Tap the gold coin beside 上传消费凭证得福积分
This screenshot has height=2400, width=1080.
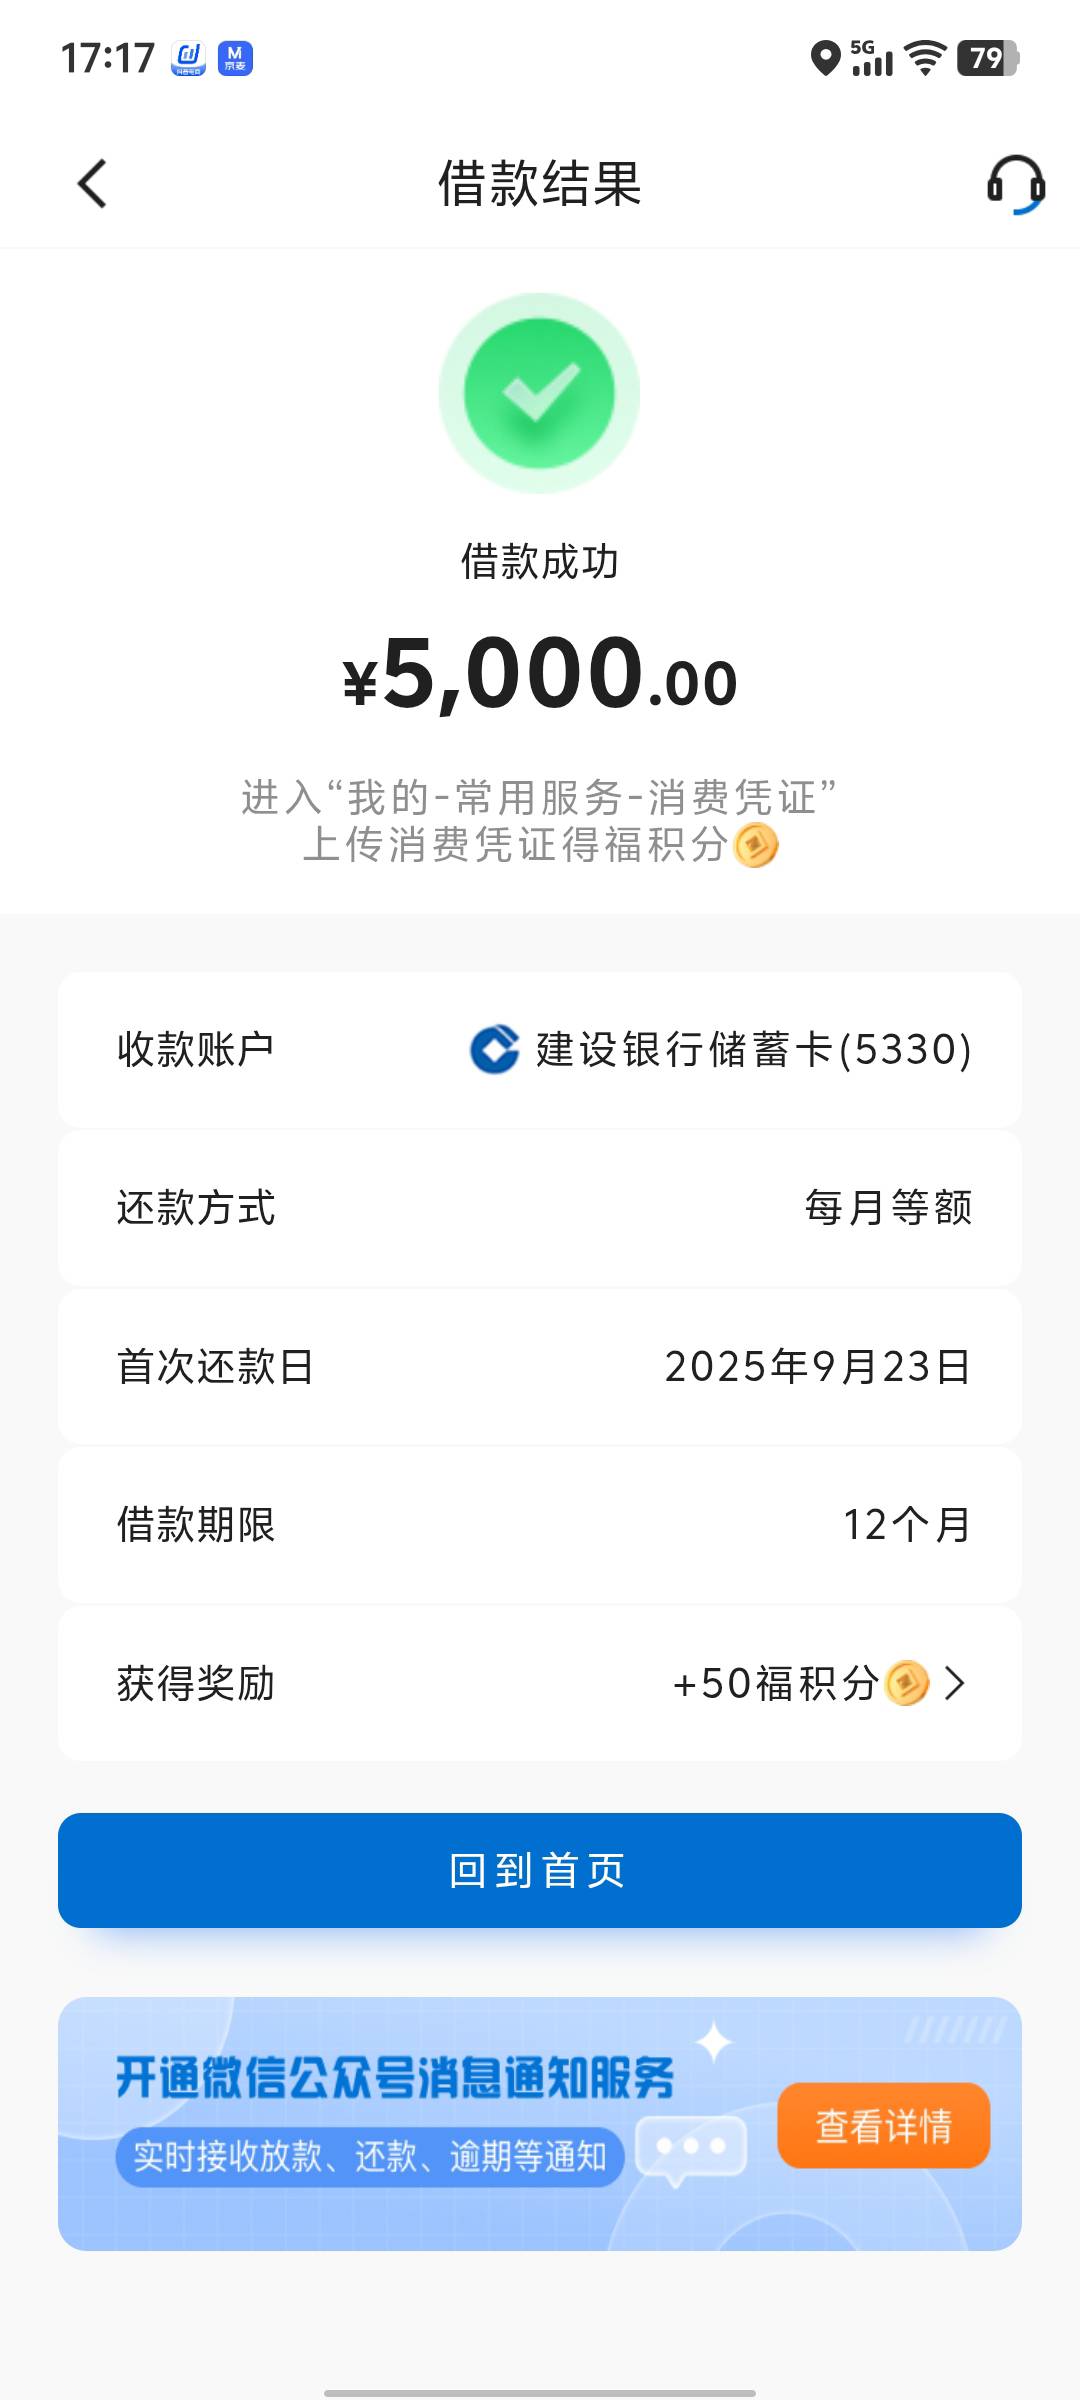[x=756, y=845]
